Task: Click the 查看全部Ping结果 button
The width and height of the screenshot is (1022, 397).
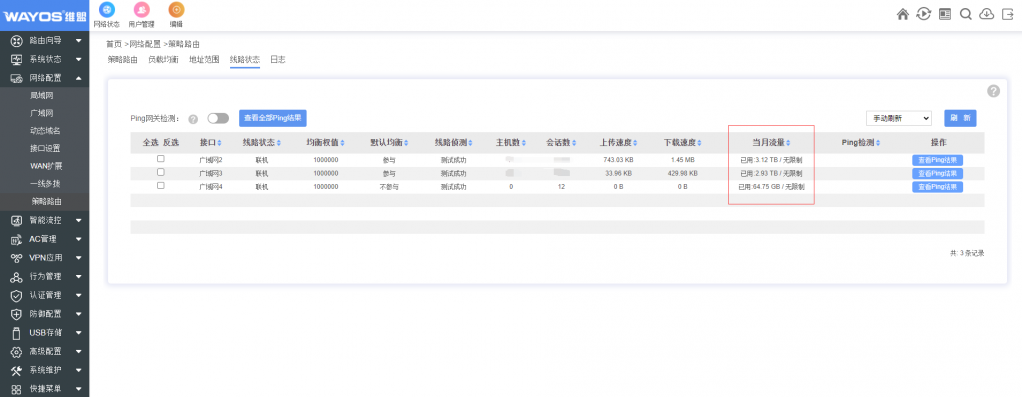Action: click(x=272, y=118)
